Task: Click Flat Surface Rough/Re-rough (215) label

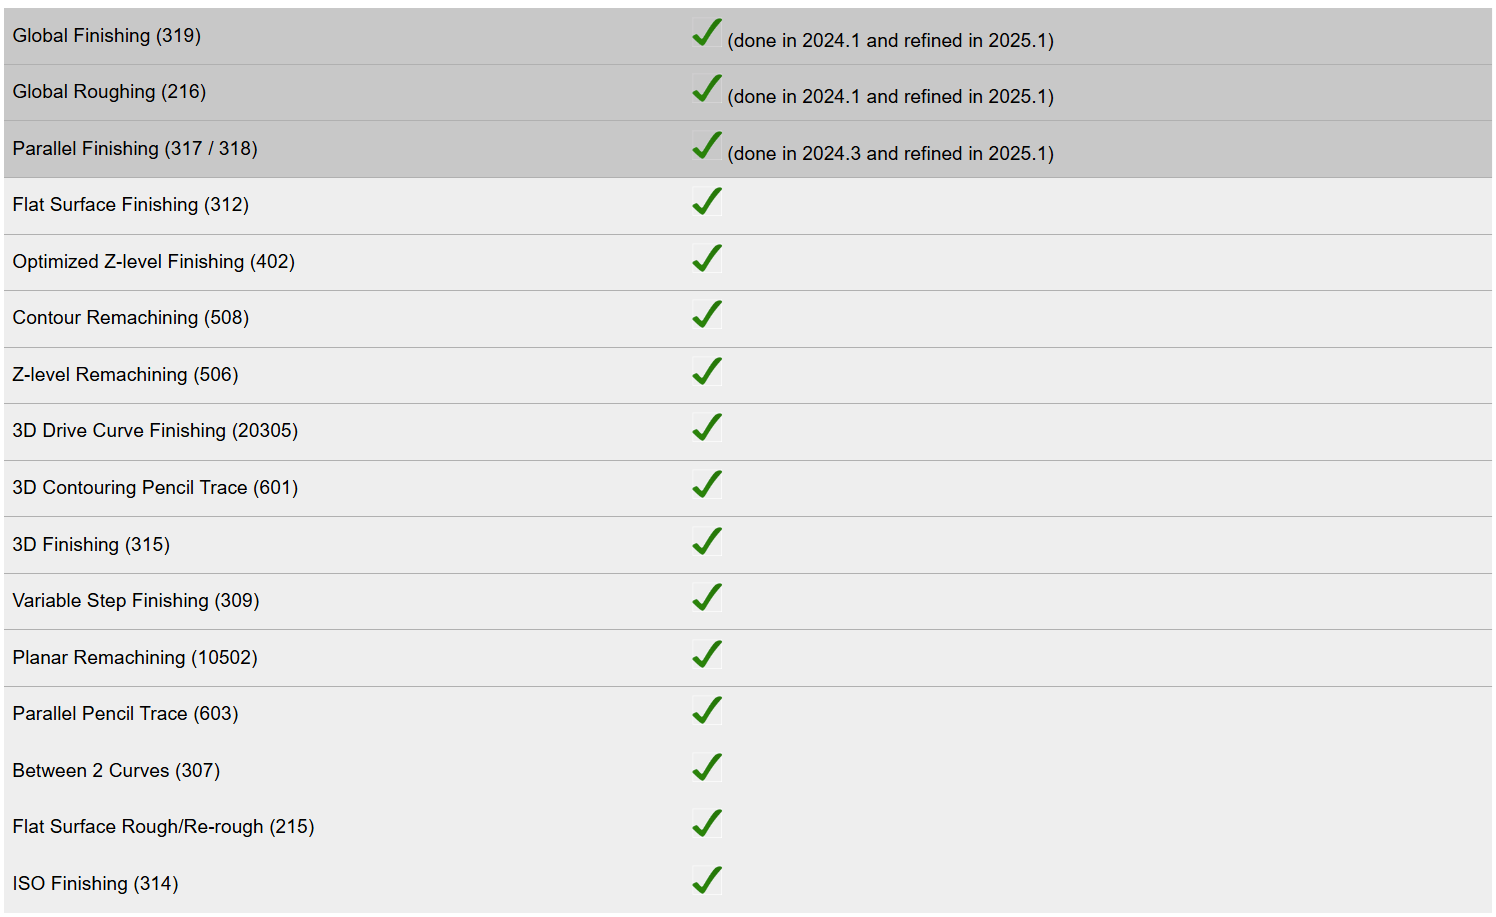Action: tap(163, 827)
